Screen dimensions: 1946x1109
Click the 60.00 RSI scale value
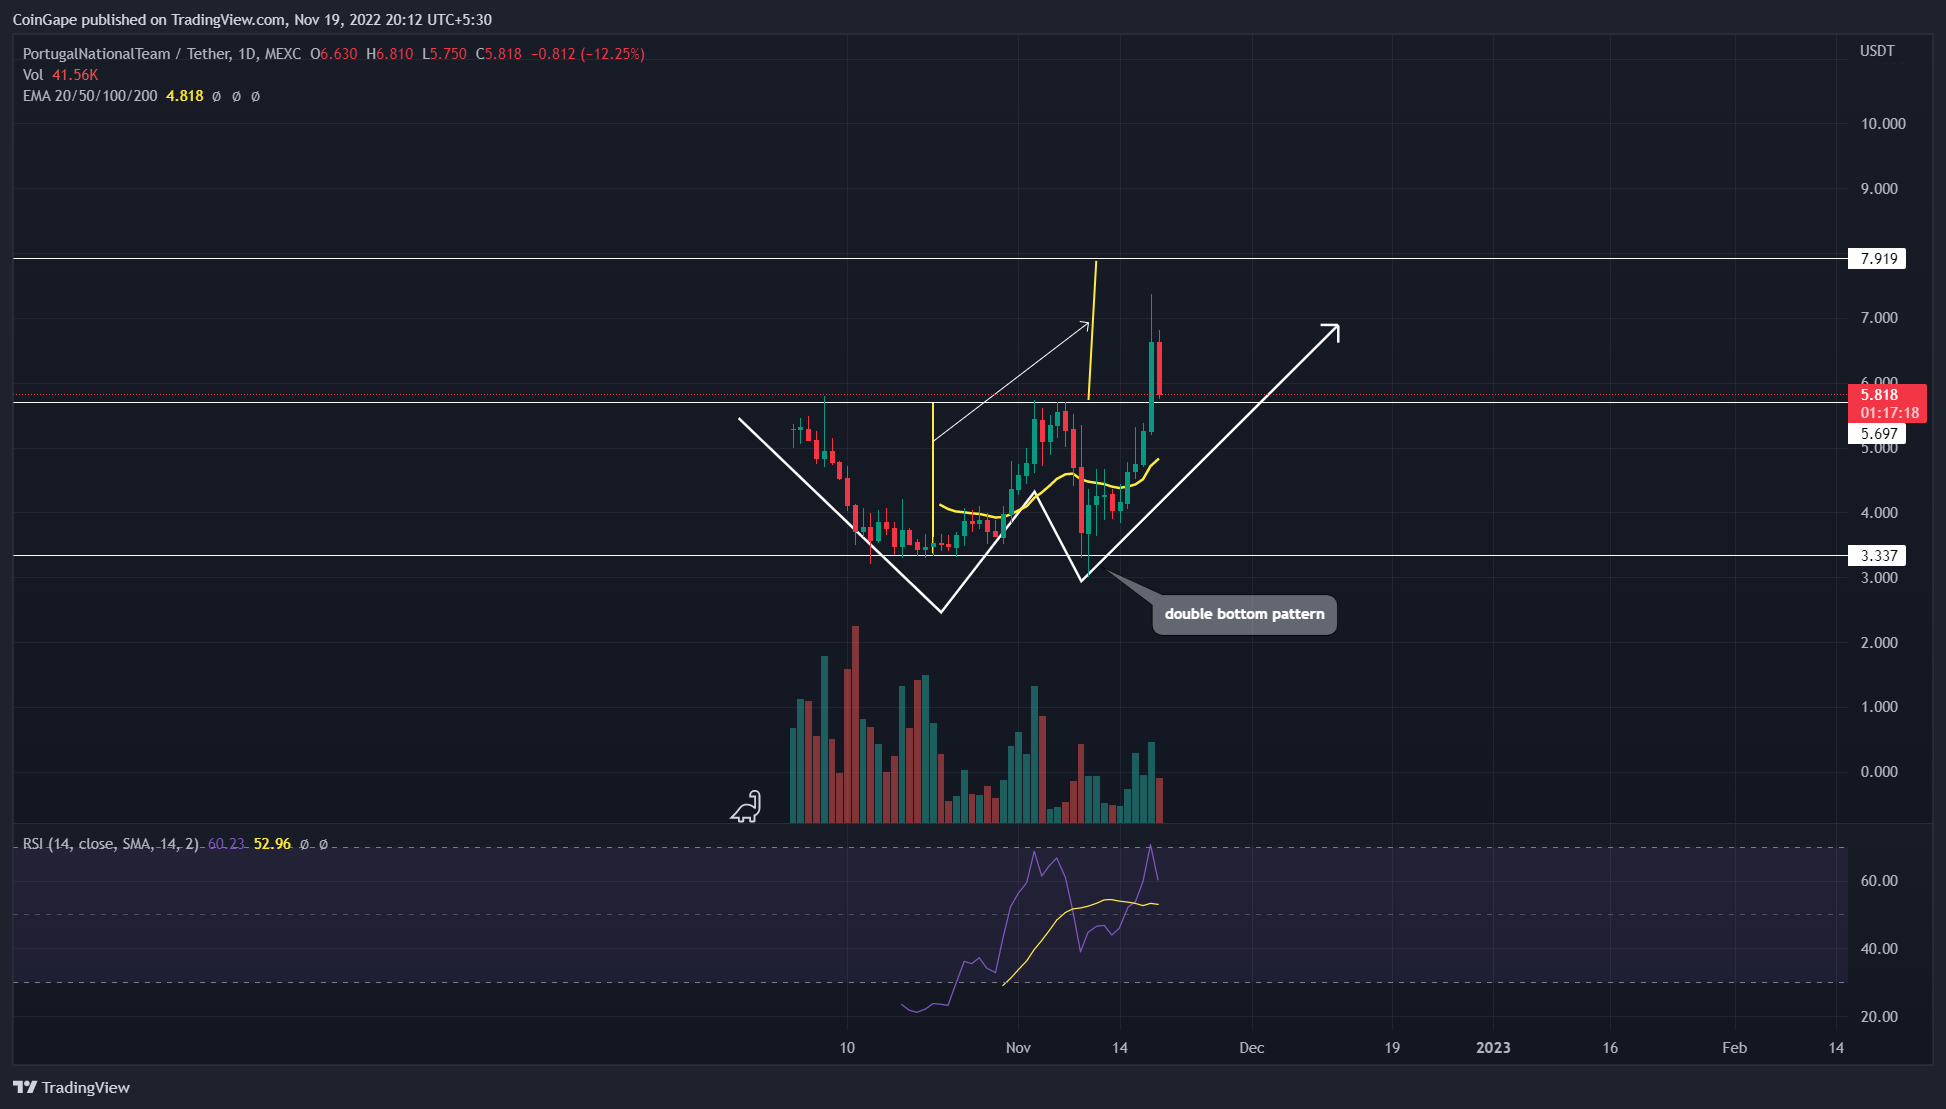point(1879,881)
